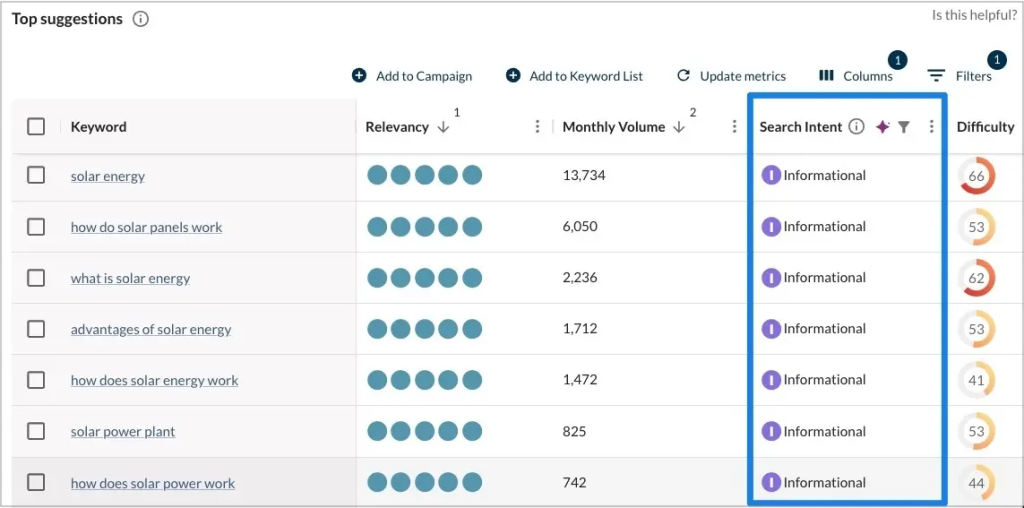Open the Search Intent column options menu
Screen dimensions: 1024x508
point(931,127)
